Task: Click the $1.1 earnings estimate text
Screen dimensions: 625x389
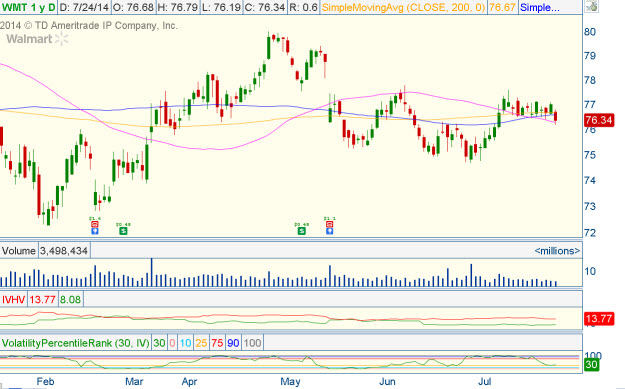Action: click(329, 218)
